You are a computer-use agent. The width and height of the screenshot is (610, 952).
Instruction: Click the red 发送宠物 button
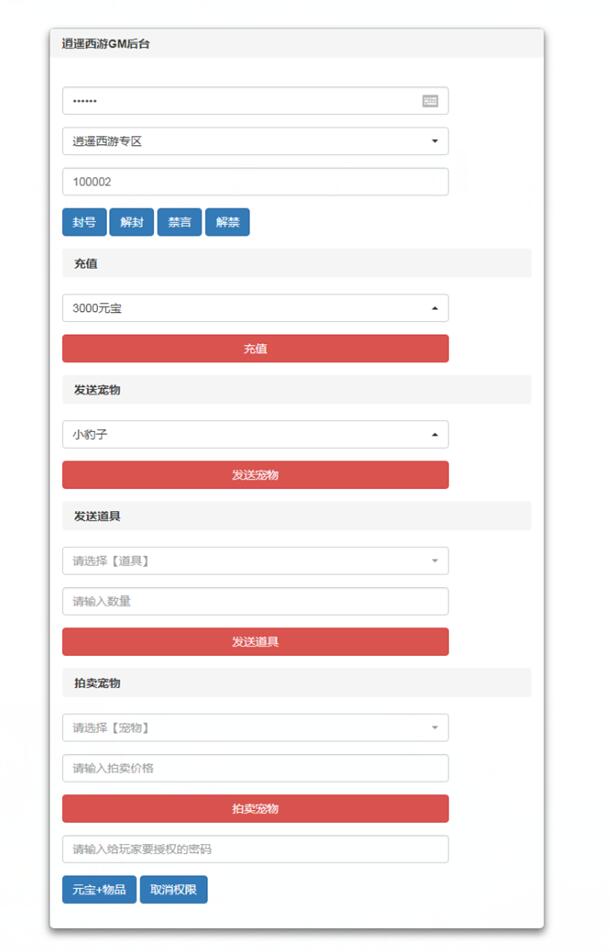pyautogui.click(x=255, y=475)
